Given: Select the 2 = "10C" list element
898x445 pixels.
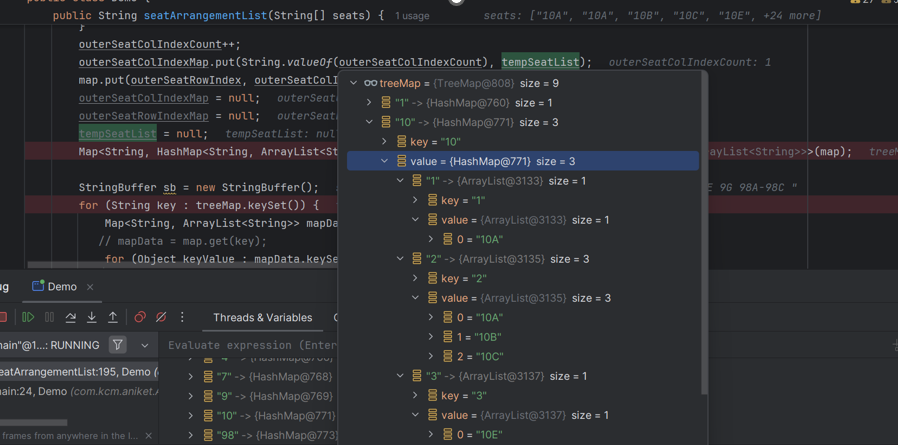Looking at the screenshot, I should click(480, 356).
